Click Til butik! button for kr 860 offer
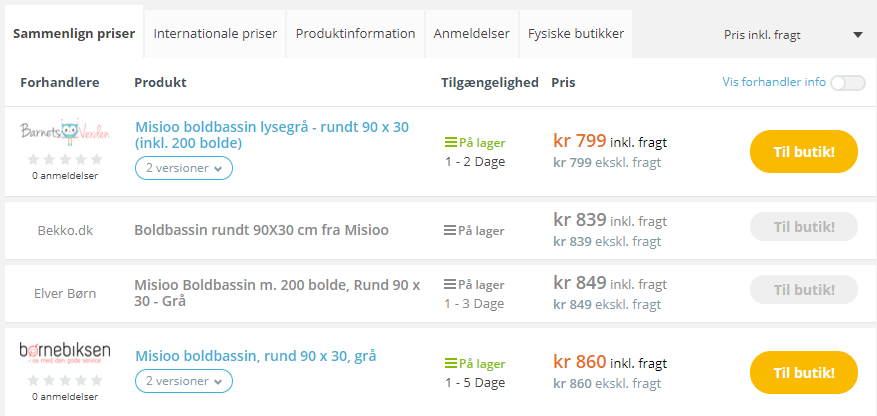 tap(804, 372)
